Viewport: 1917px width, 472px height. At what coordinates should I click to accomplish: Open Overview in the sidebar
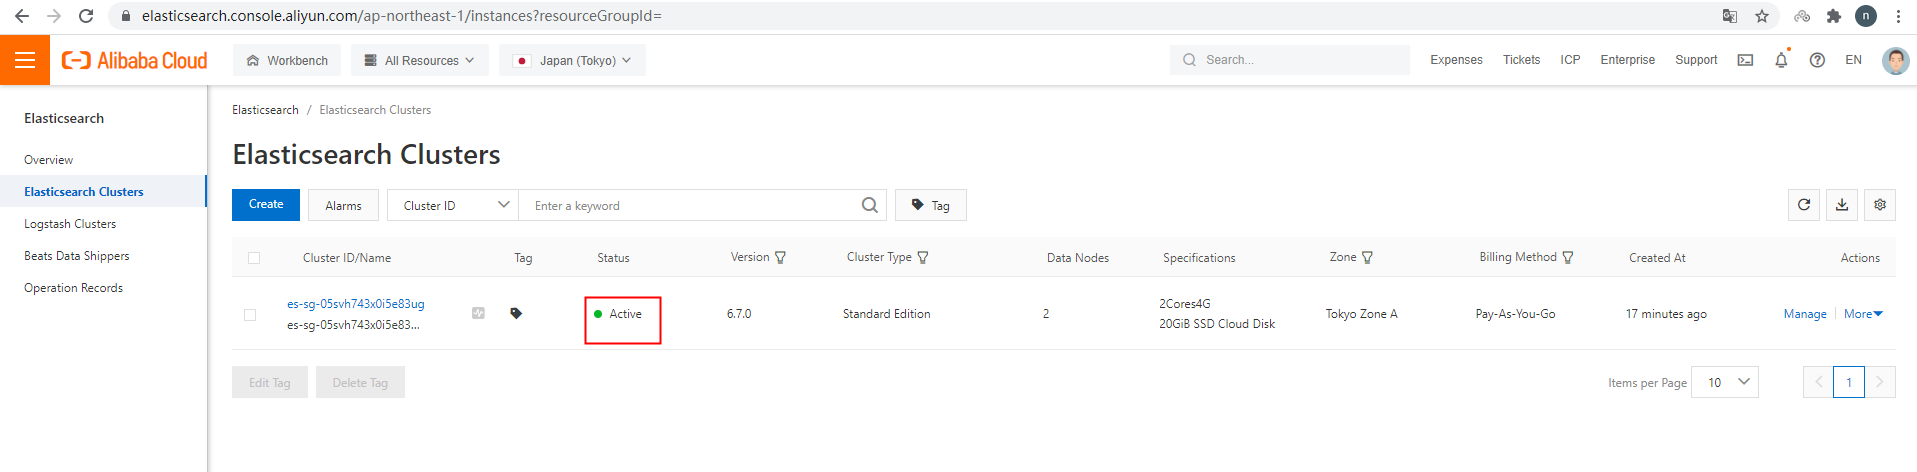48,160
